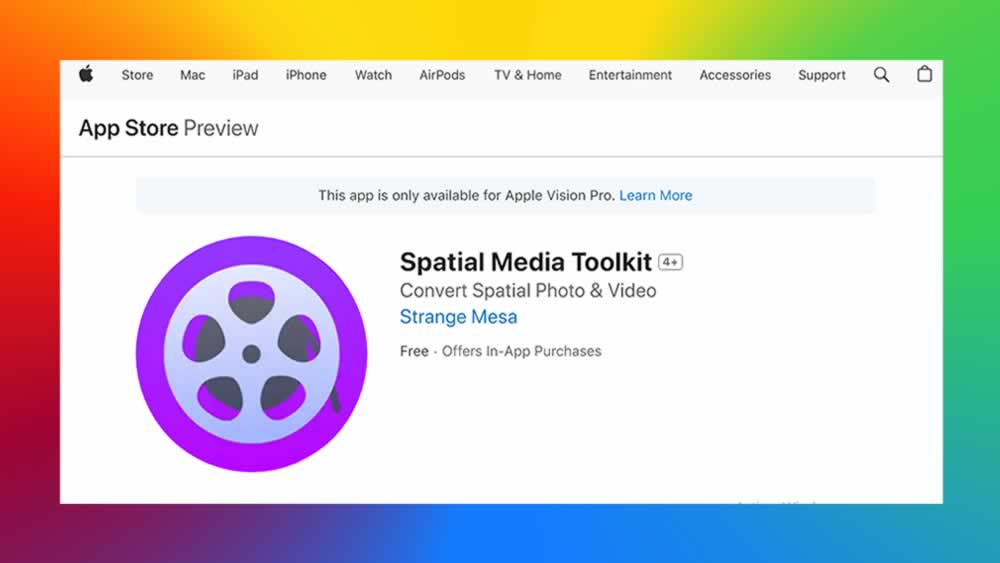Viewport: 1000px width, 563px height.
Task: Click the 4+ age rating badge
Action: 670,262
